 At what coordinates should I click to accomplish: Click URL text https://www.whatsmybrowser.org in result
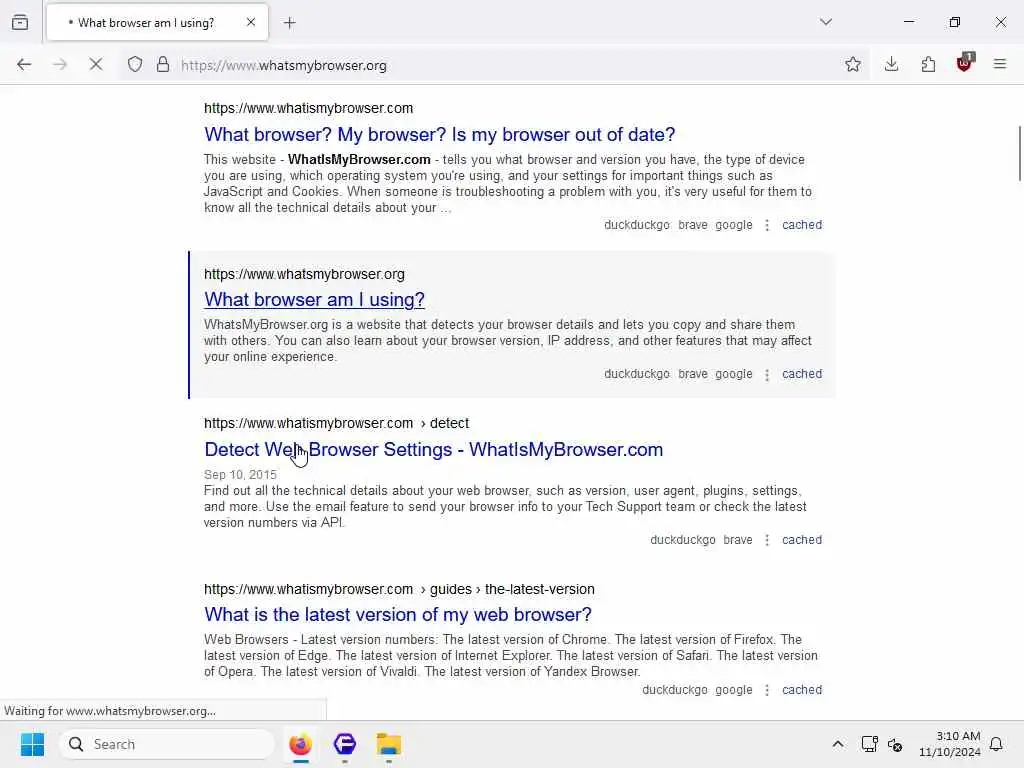[304, 274]
